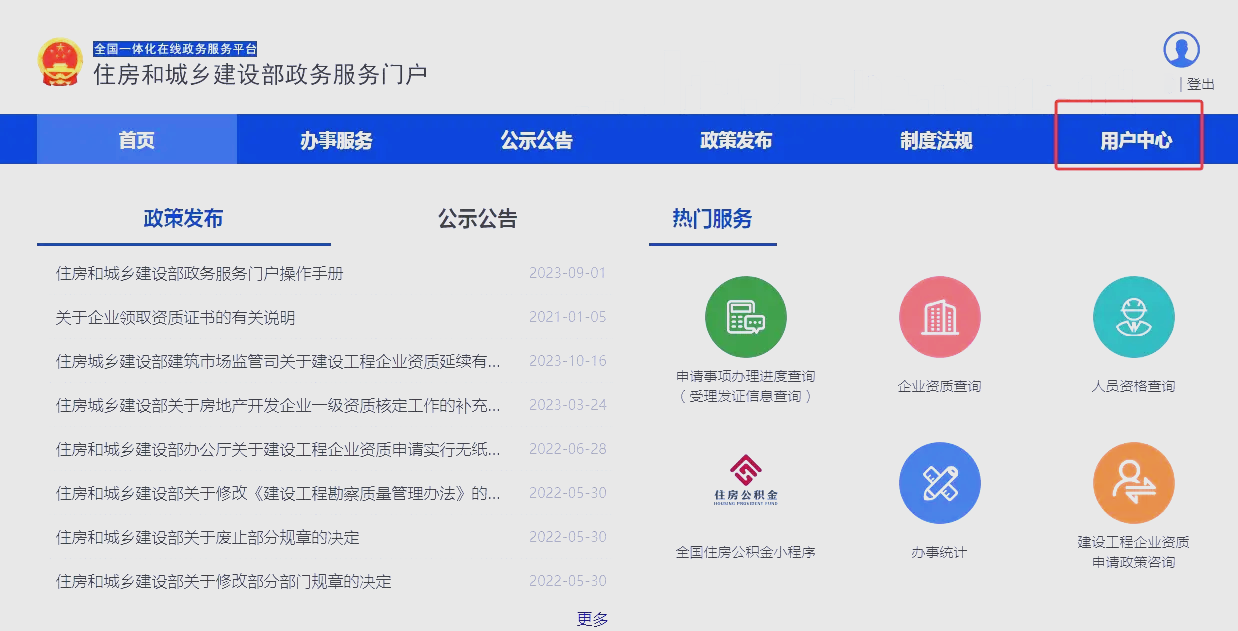Image resolution: width=1238 pixels, height=631 pixels.
Task: Click the 全国住房公积金小程序 label
Action: (x=745, y=551)
